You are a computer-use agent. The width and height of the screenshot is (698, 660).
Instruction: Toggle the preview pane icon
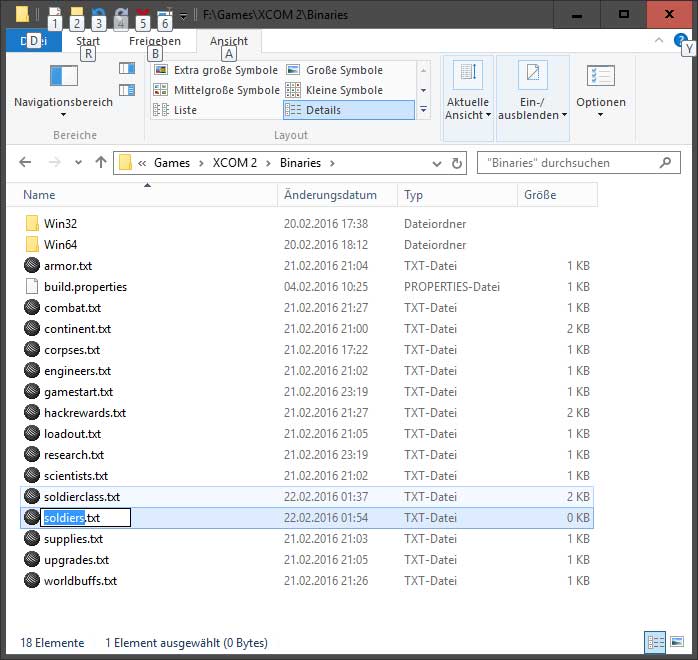(x=127, y=68)
